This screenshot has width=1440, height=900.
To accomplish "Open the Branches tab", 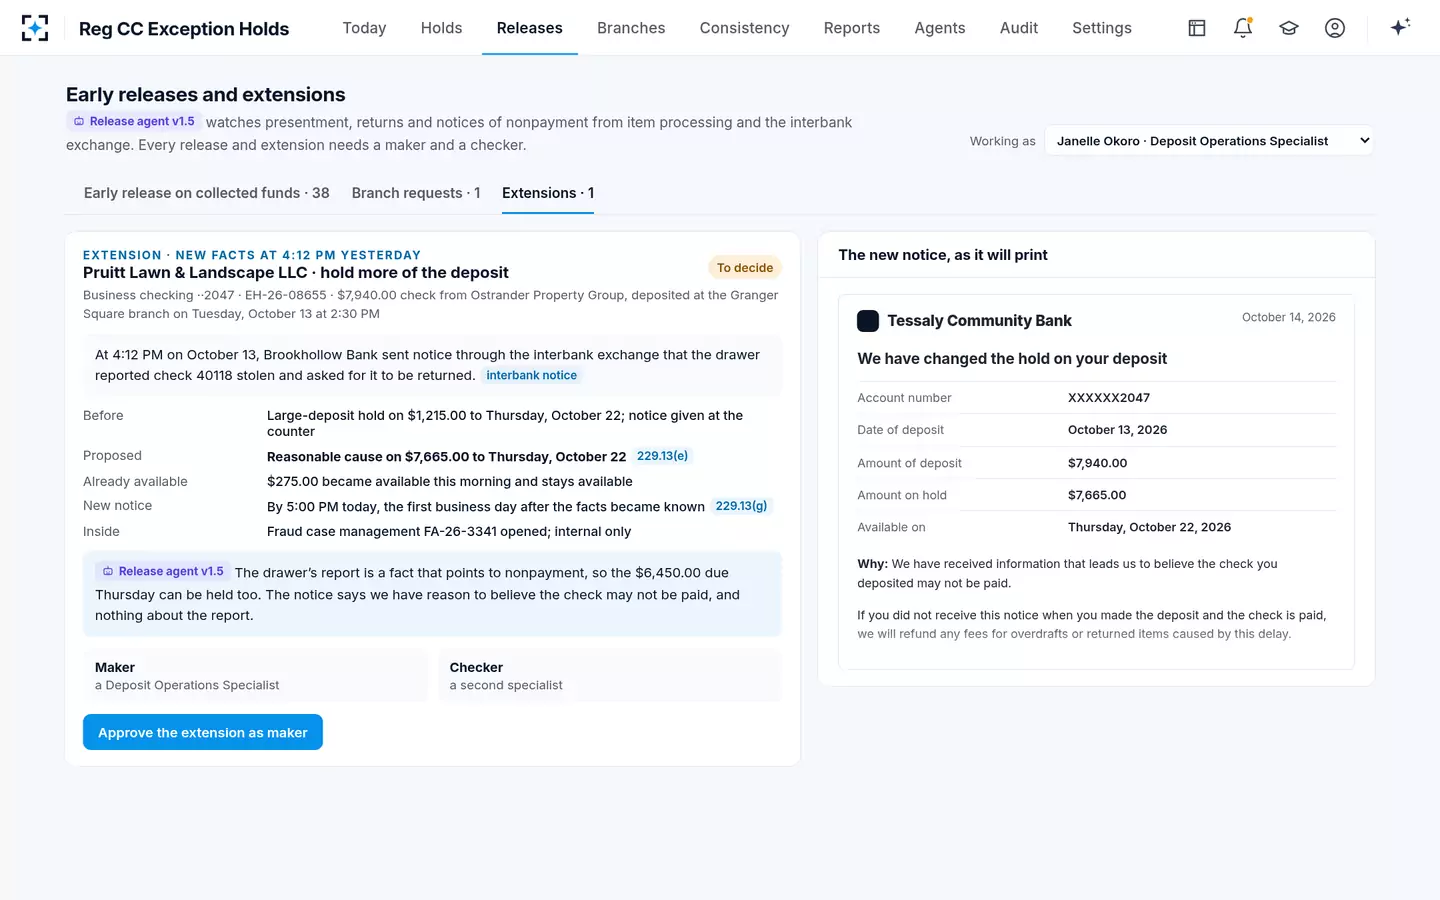I will pos(631,28).
